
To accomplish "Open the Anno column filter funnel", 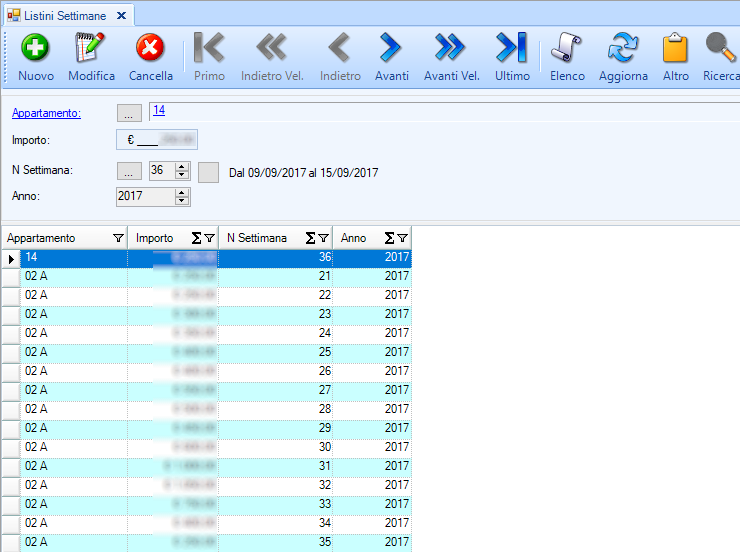I will click(x=402, y=239).
